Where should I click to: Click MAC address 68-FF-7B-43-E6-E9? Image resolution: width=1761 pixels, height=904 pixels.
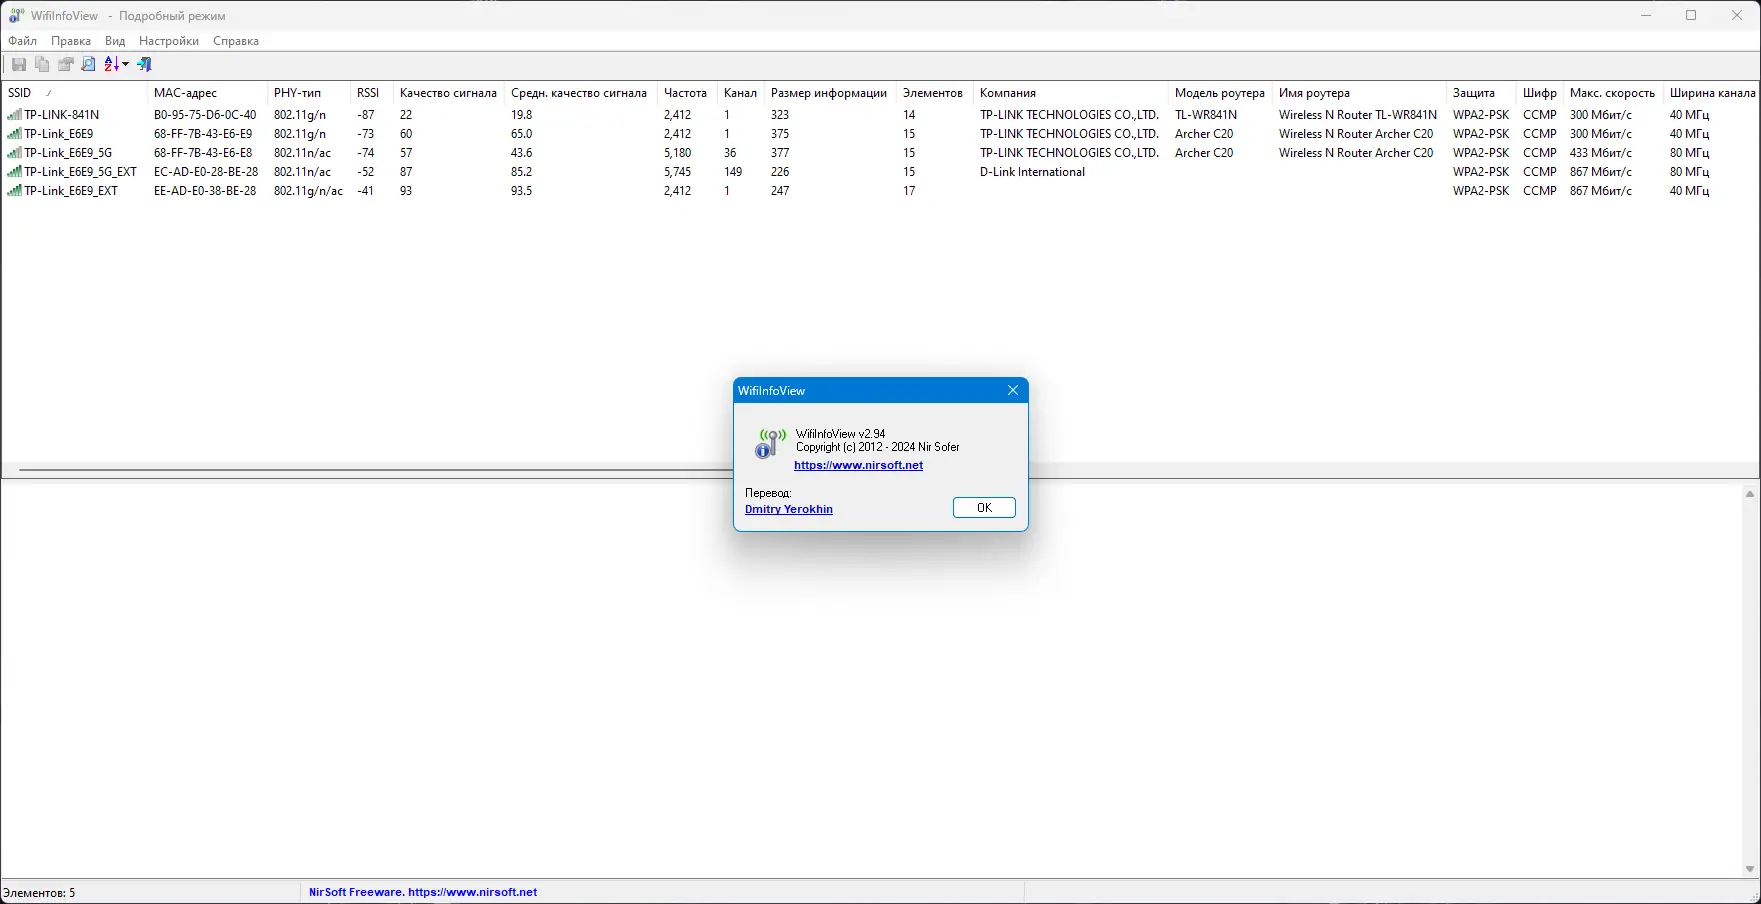203,134
